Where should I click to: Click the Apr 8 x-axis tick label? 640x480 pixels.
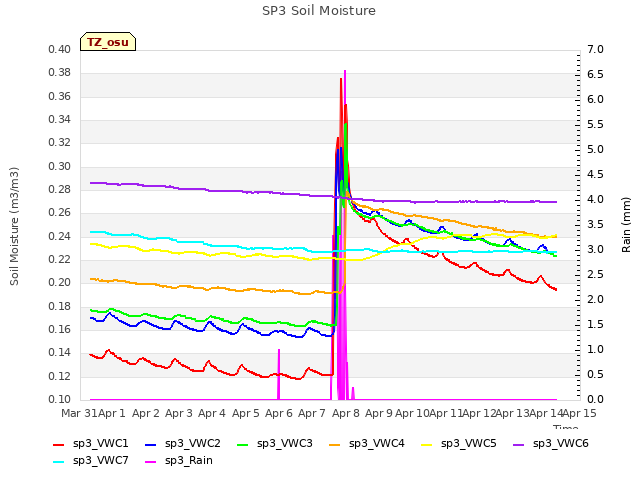[345, 413]
